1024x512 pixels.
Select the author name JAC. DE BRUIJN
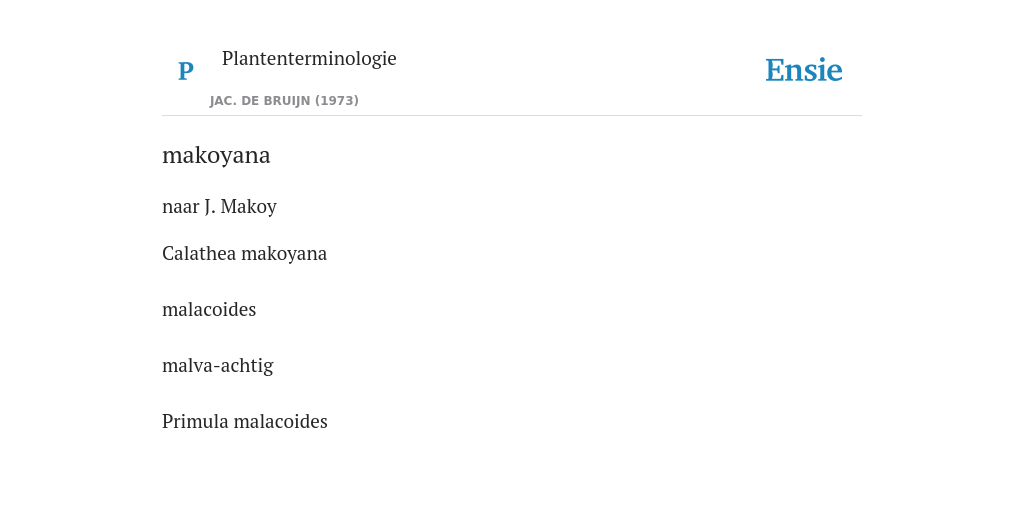[x=260, y=101]
